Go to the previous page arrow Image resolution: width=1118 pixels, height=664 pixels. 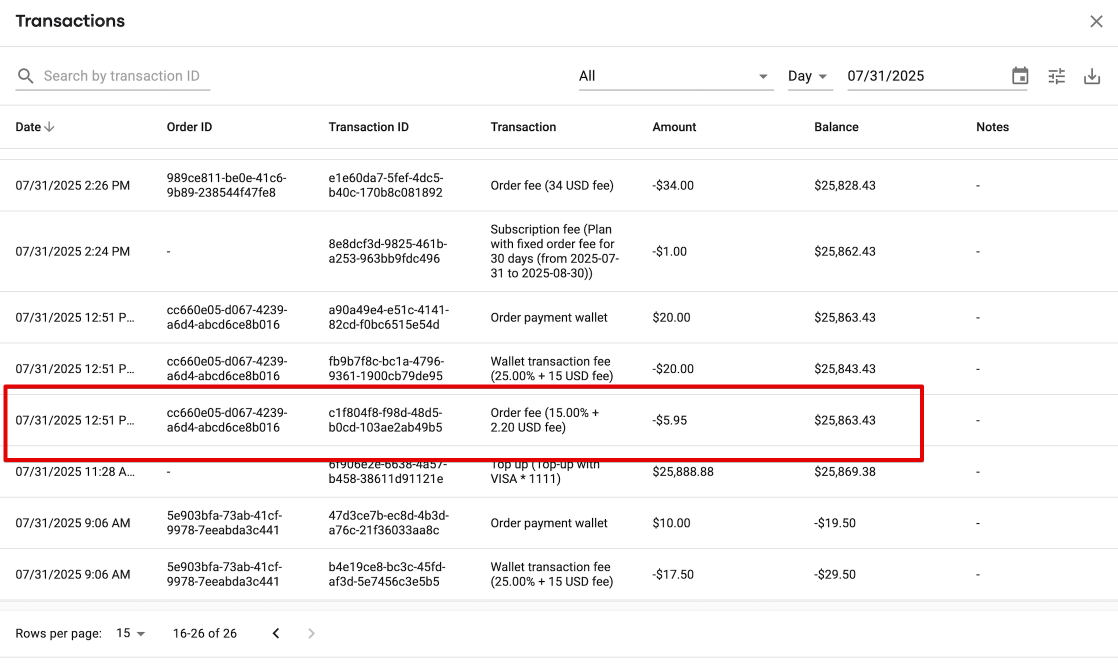276,633
